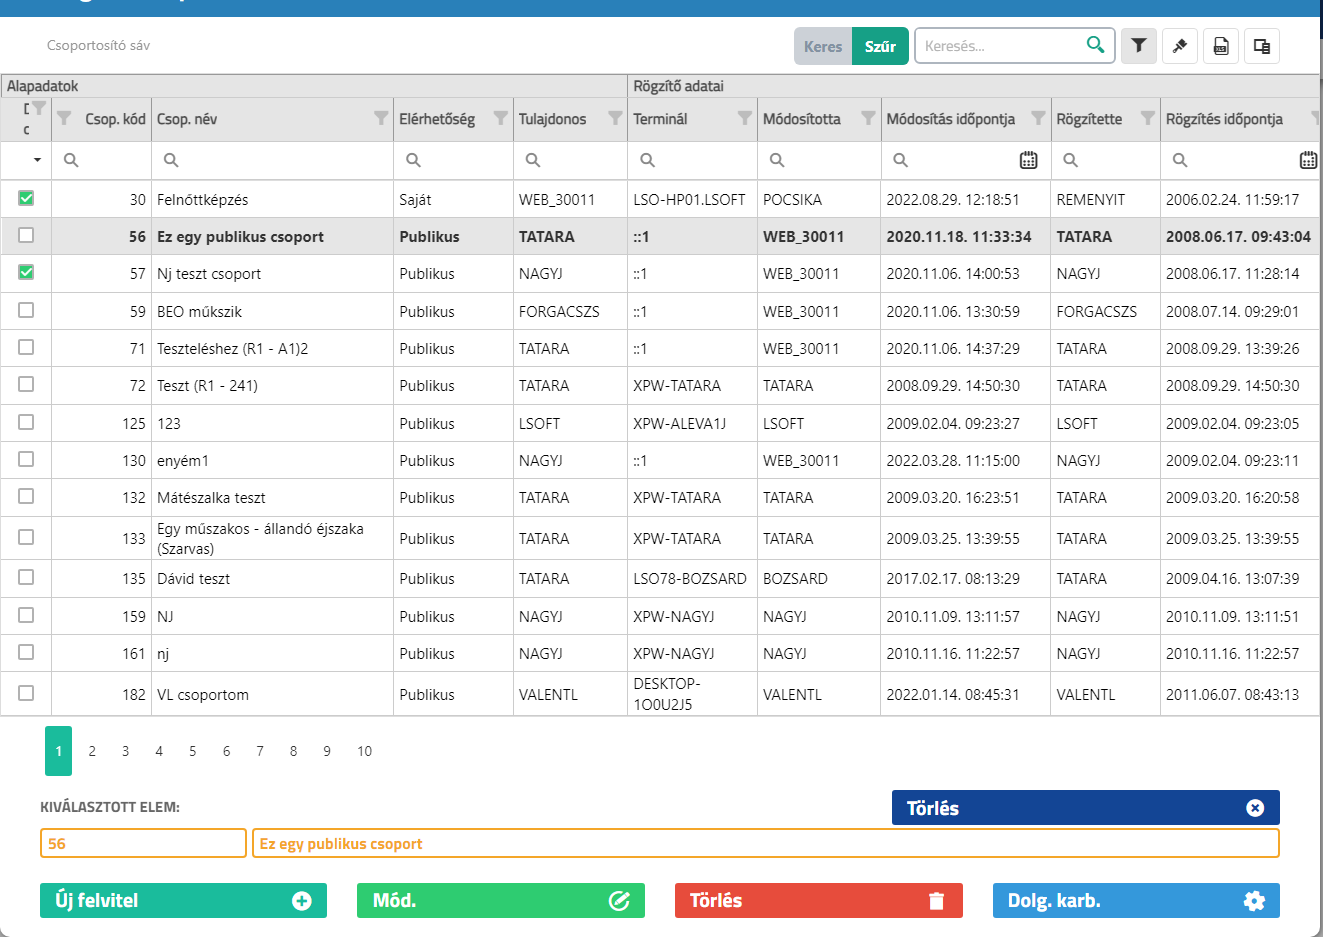Click the selected element code field 56

point(143,843)
